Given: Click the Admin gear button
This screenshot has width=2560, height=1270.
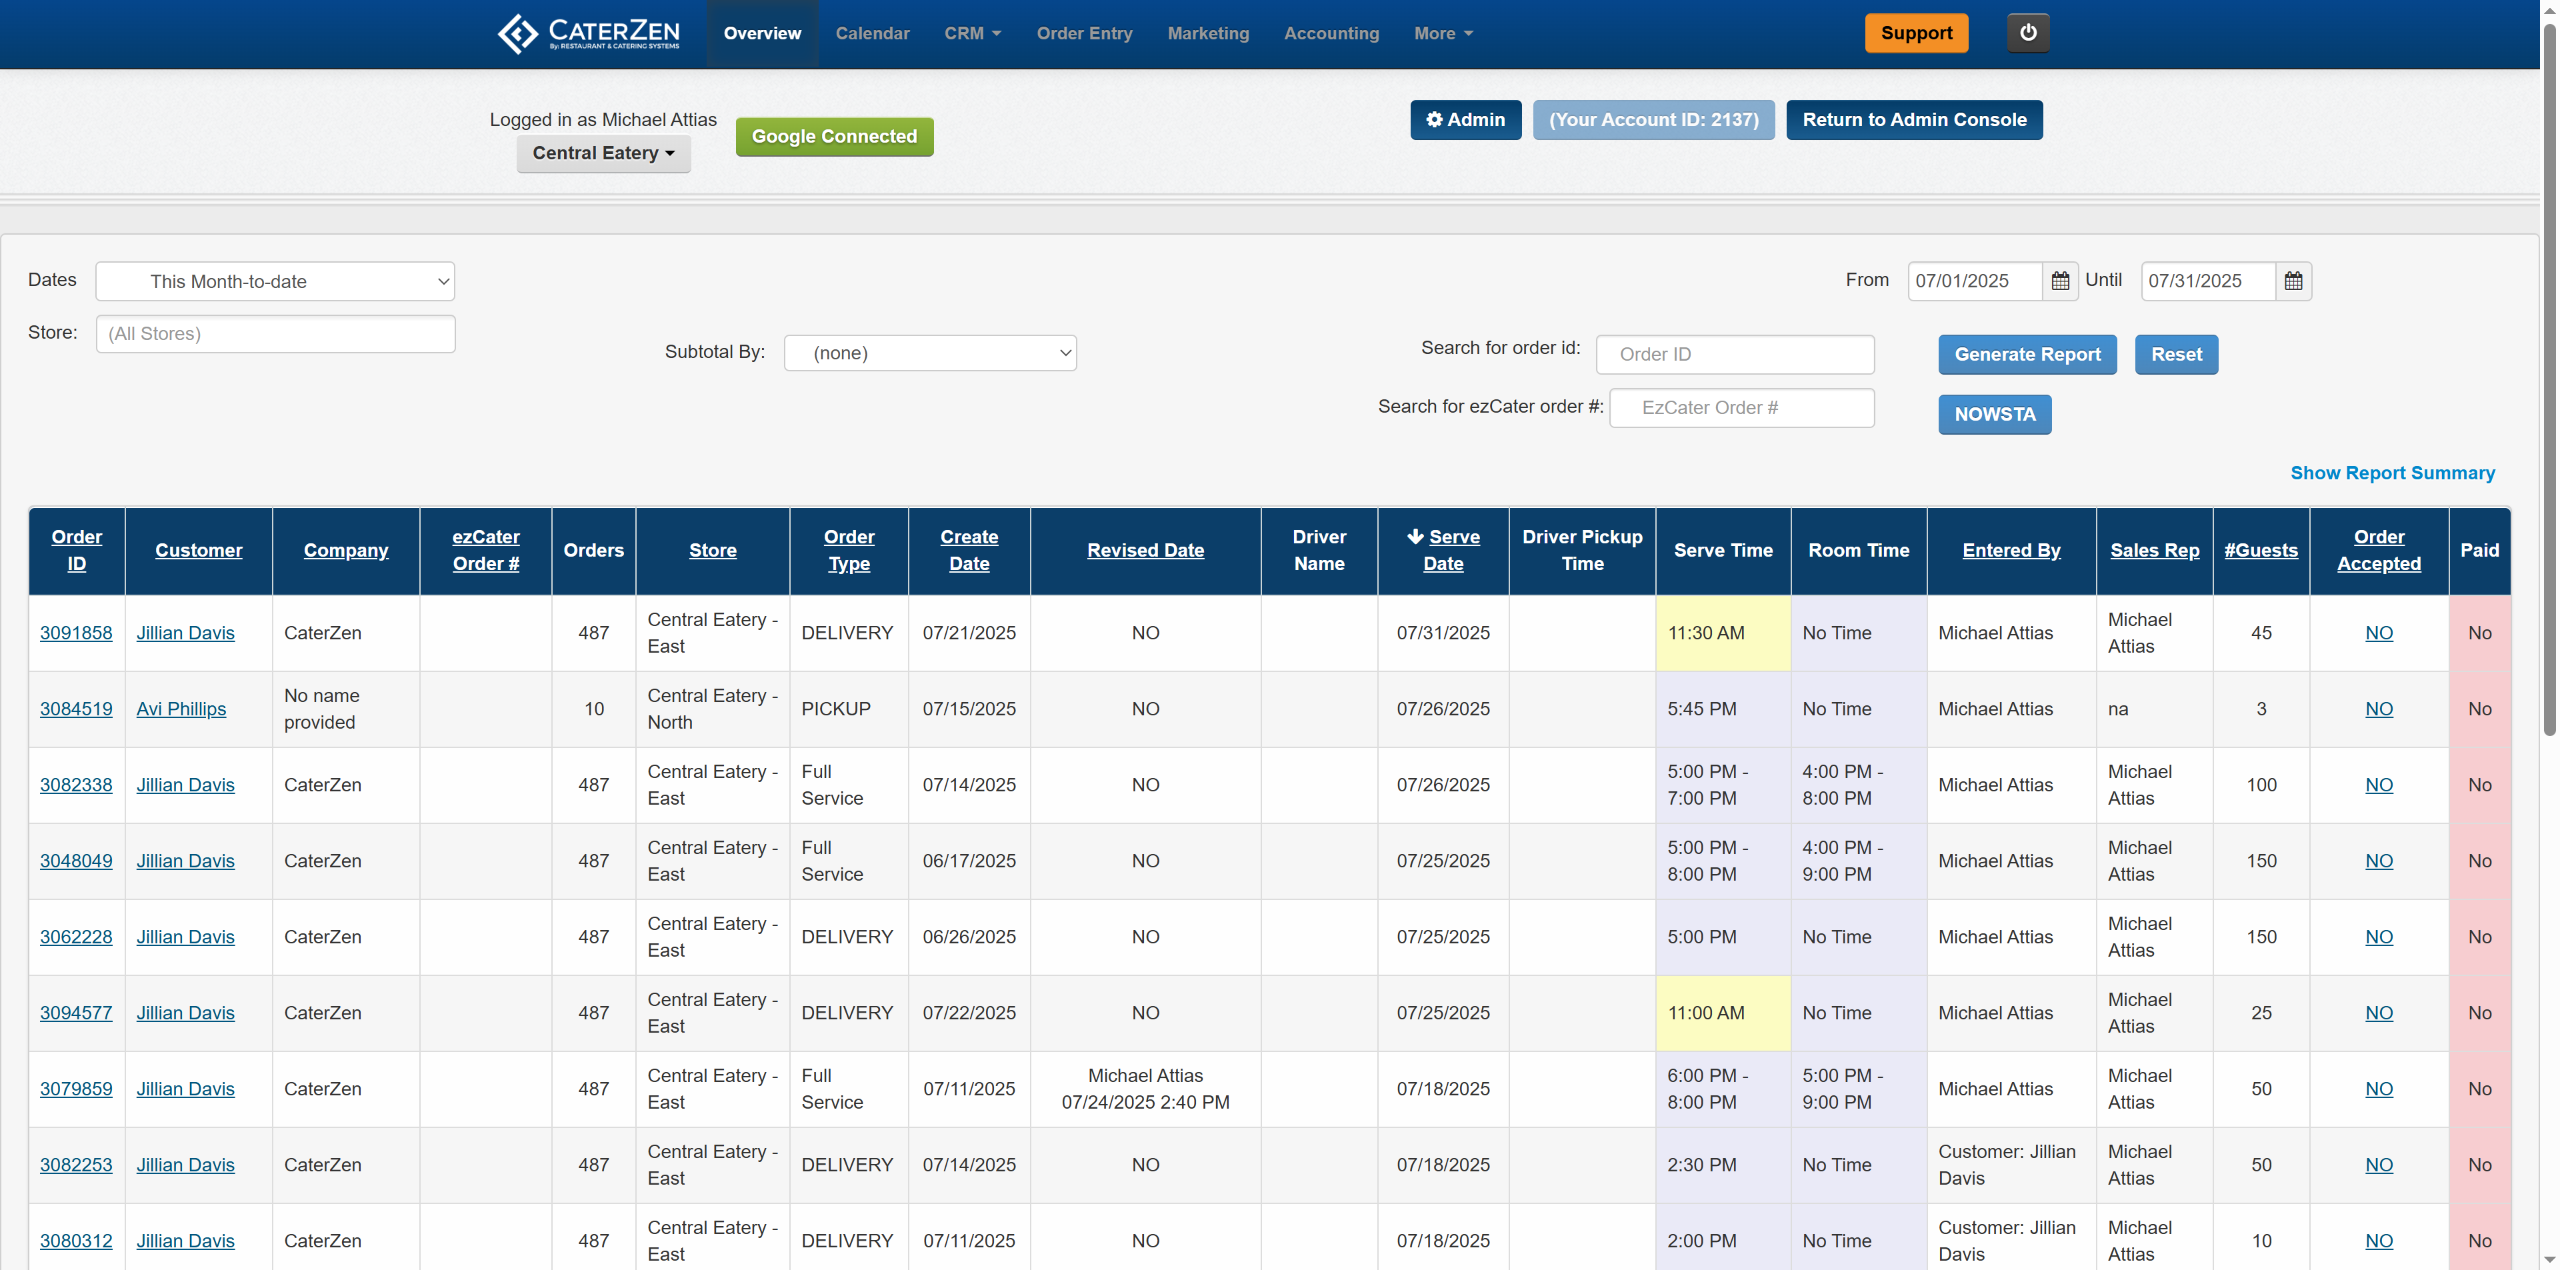Looking at the screenshot, I should (x=1465, y=120).
